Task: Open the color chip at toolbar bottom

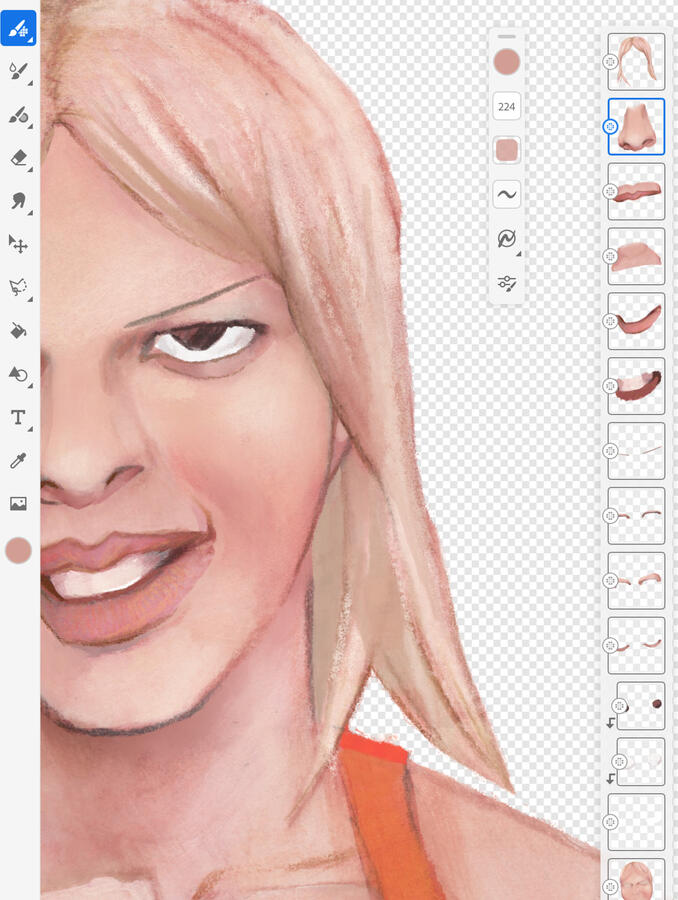Action: coord(18,550)
